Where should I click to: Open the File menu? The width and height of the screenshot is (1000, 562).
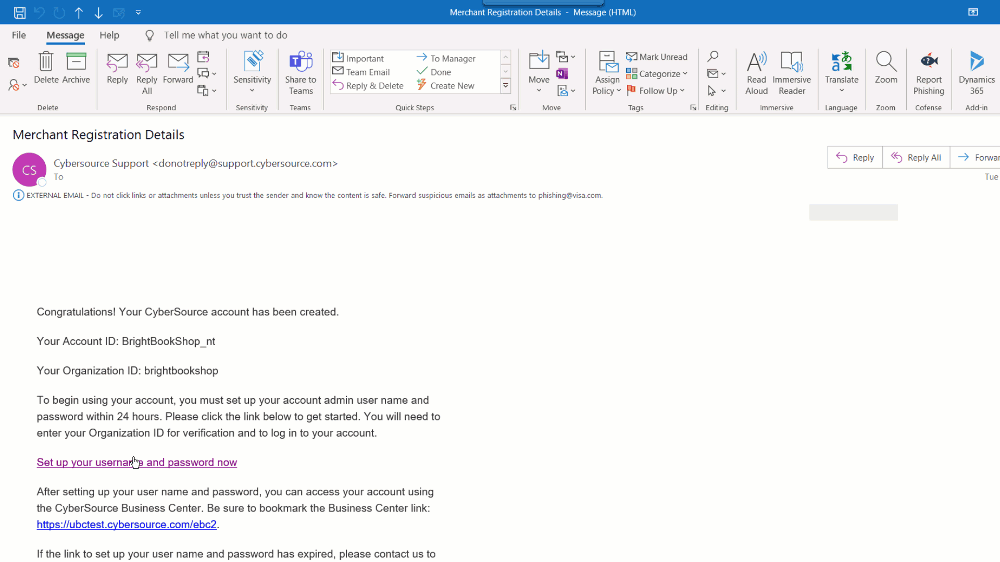coord(19,35)
